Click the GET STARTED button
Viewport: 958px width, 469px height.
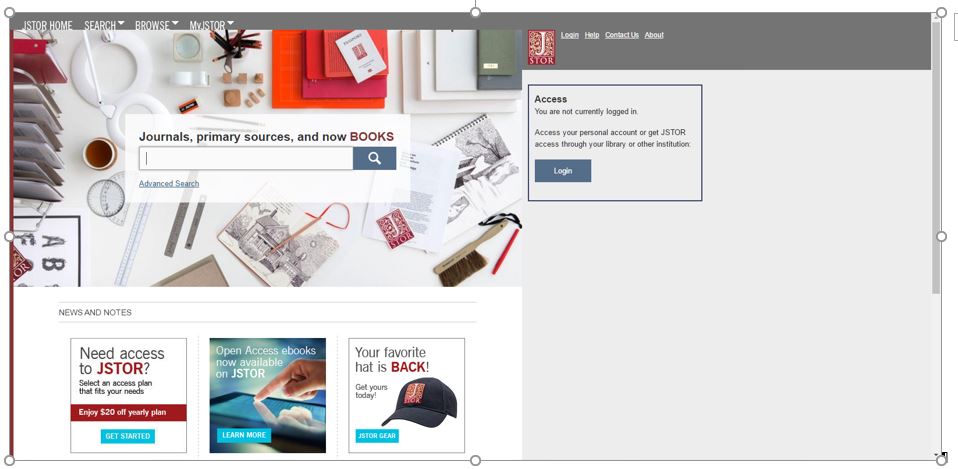pyautogui.click(x=128, y=436)
